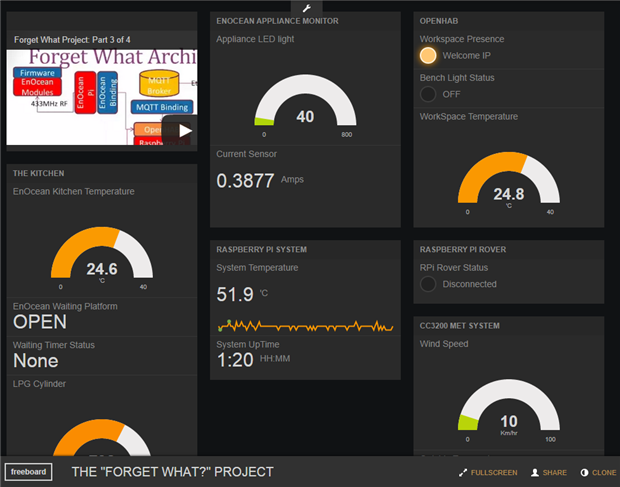620x487 pixels.
Task: Click the 'System UpTime' label
Action: tap(248, 344)
